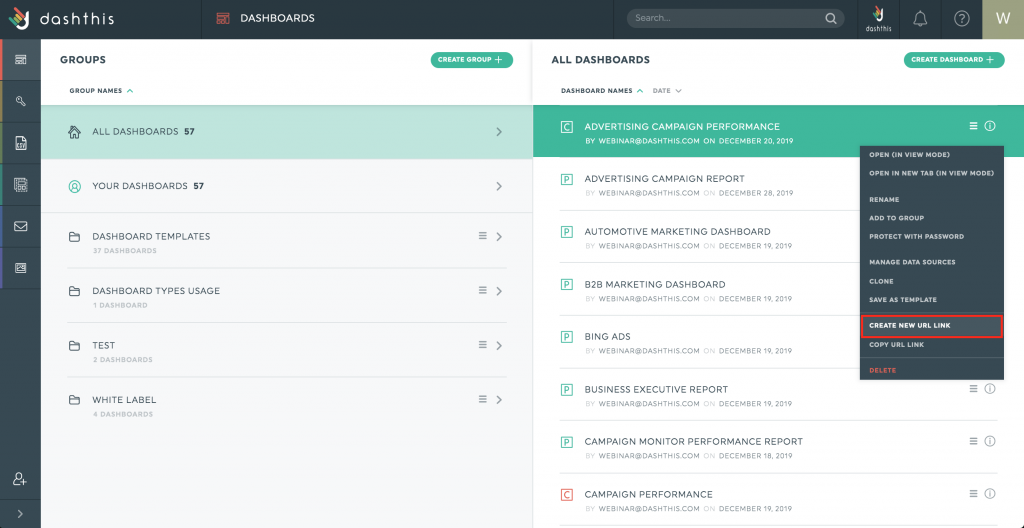Click the add user icon in sidebar
The image size is (1024, 528).
pyautogui.click(x=20, y=478)
